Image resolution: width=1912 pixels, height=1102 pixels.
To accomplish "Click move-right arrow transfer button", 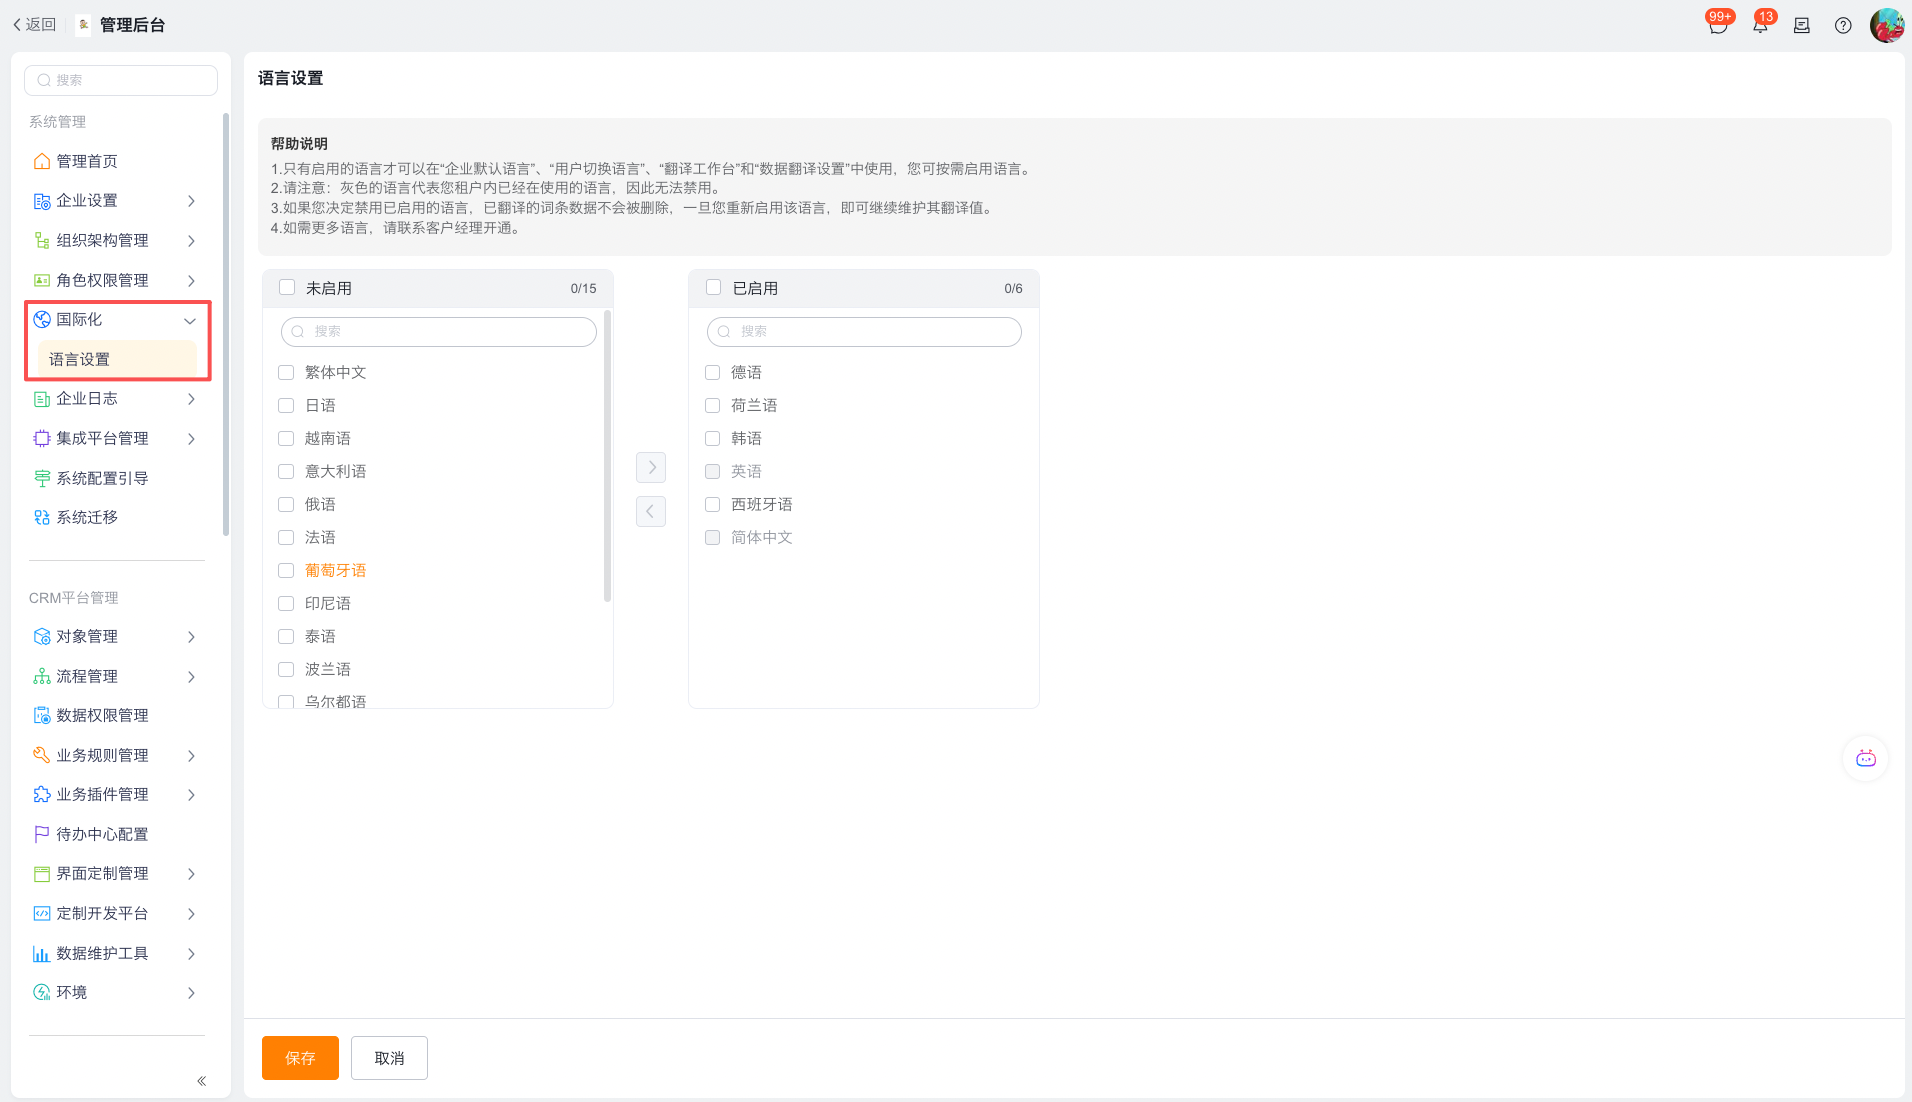I will coord(651,467).
